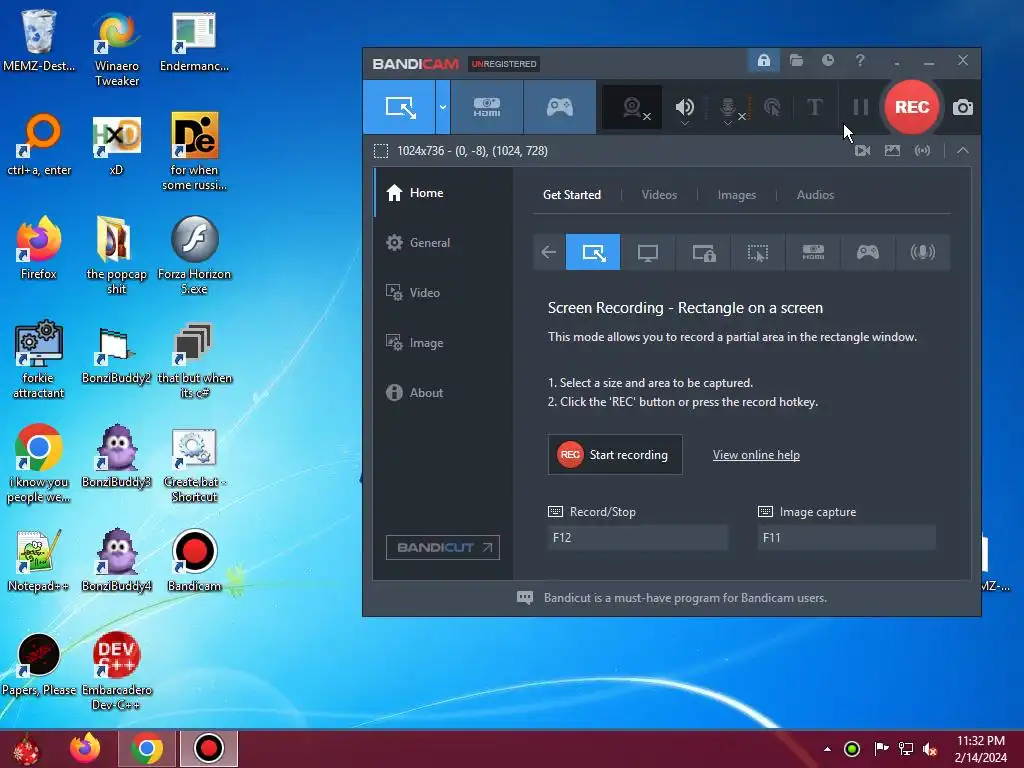1024x768 pixels.
Task: Click the Start recording button
Action: coord(615,455)
